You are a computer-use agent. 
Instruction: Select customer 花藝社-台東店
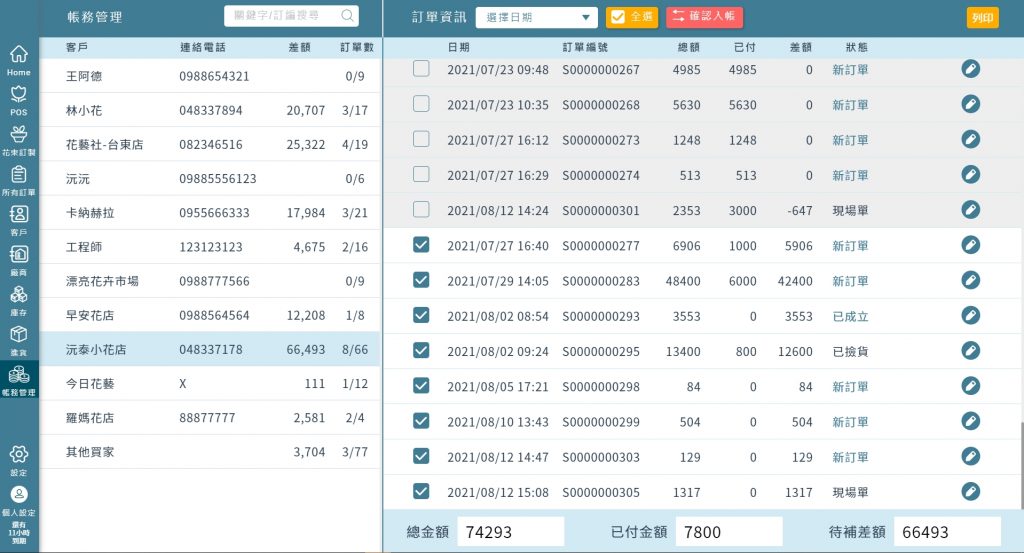coord(210,144)
